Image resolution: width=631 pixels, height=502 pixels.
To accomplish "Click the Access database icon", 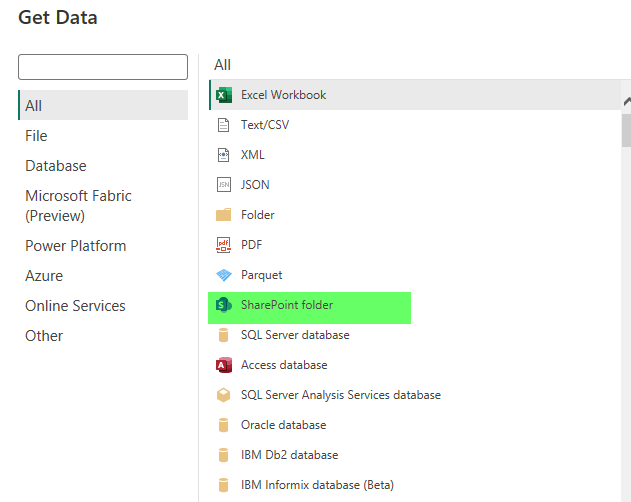I will click(x=224, y=365).
